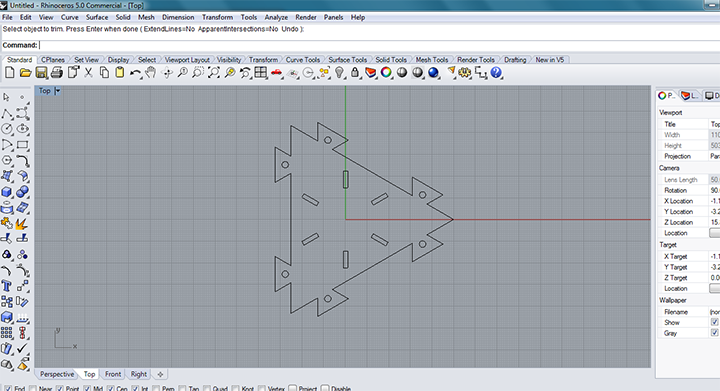The width and height of the screenshot is (720, 391).
Task: Open the File menu
Action: pos(7,17)
